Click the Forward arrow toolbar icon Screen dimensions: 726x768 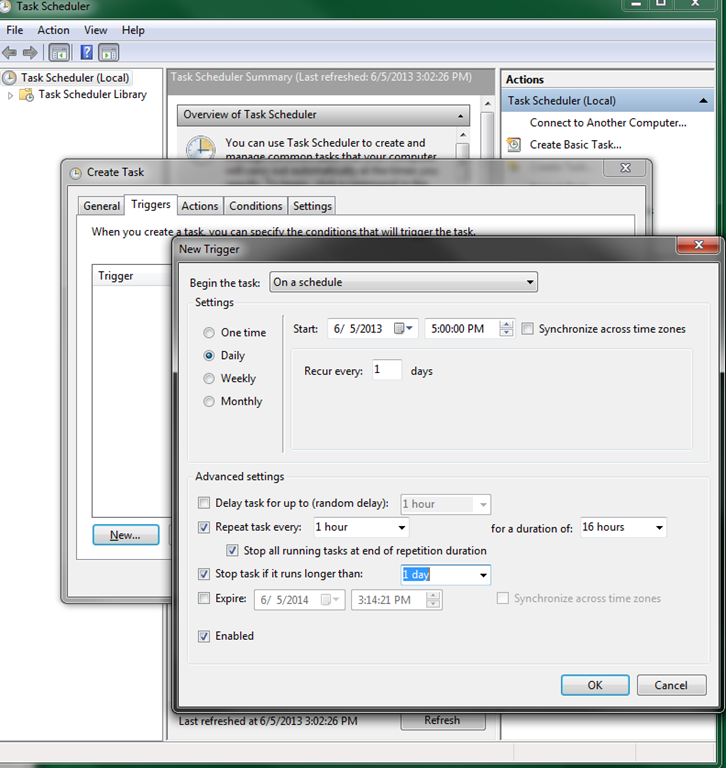(30, 53)
